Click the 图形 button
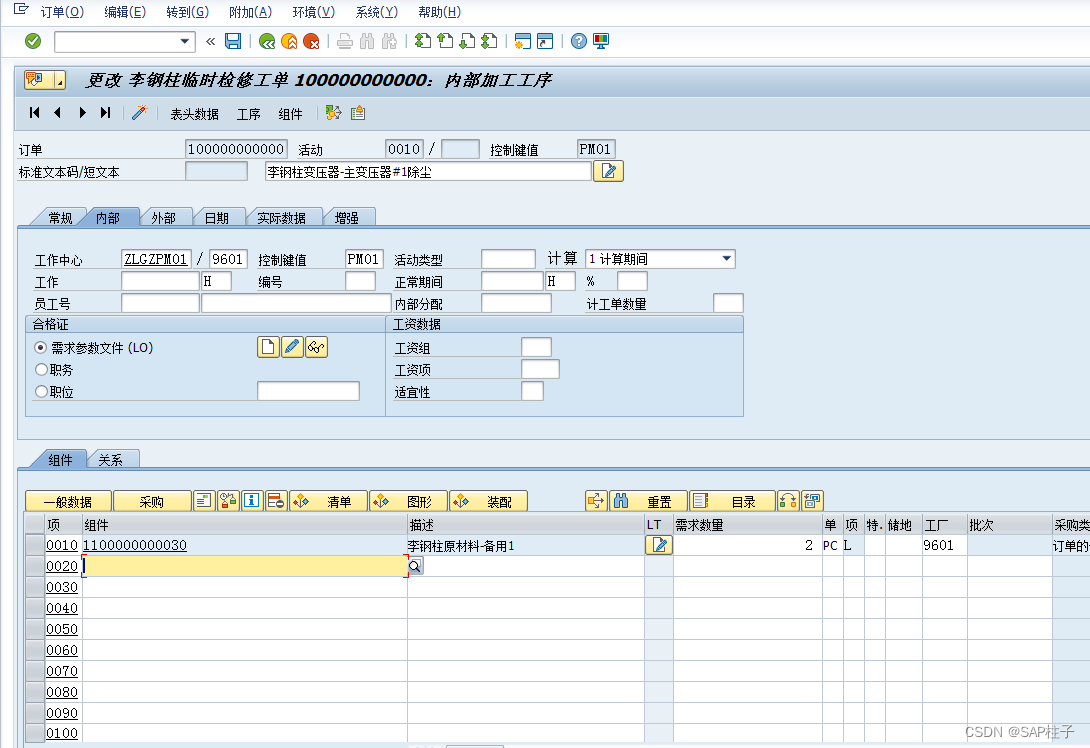 coord(409,501)
